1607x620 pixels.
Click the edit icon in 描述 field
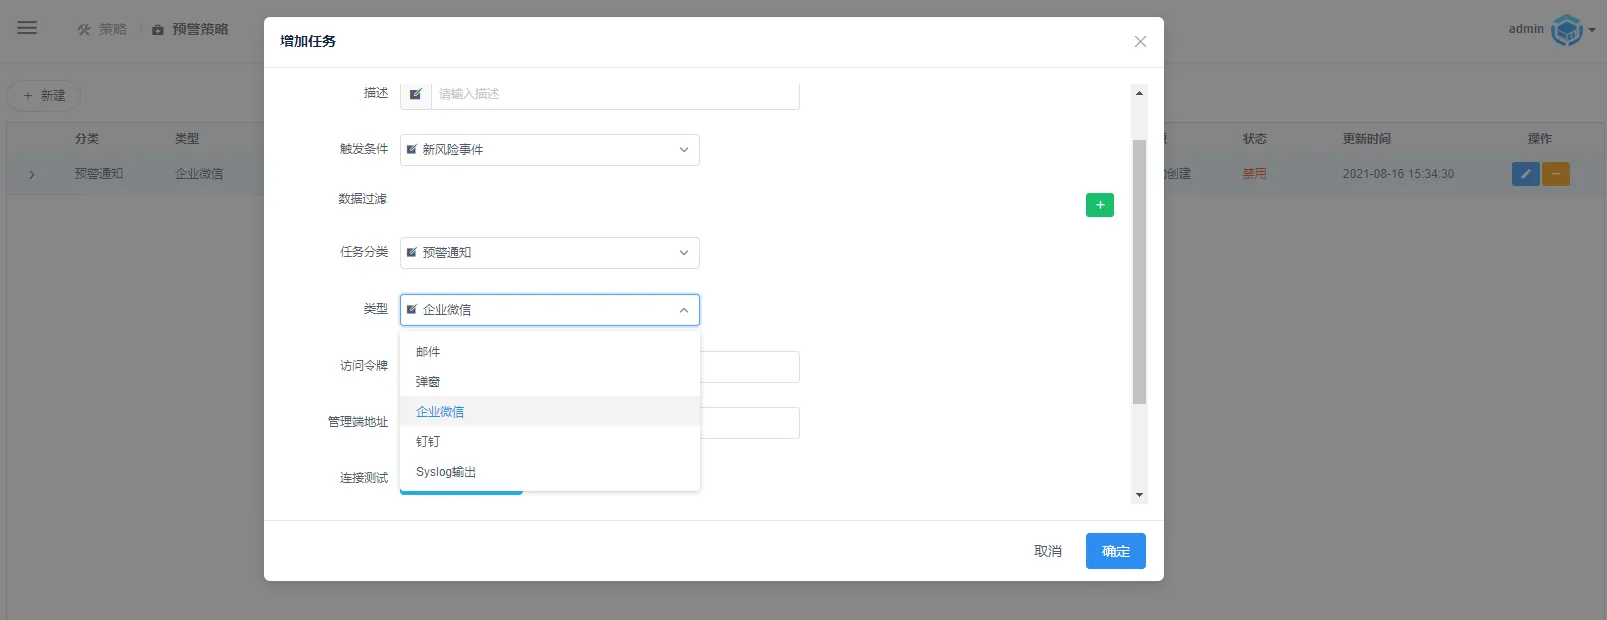416,94
